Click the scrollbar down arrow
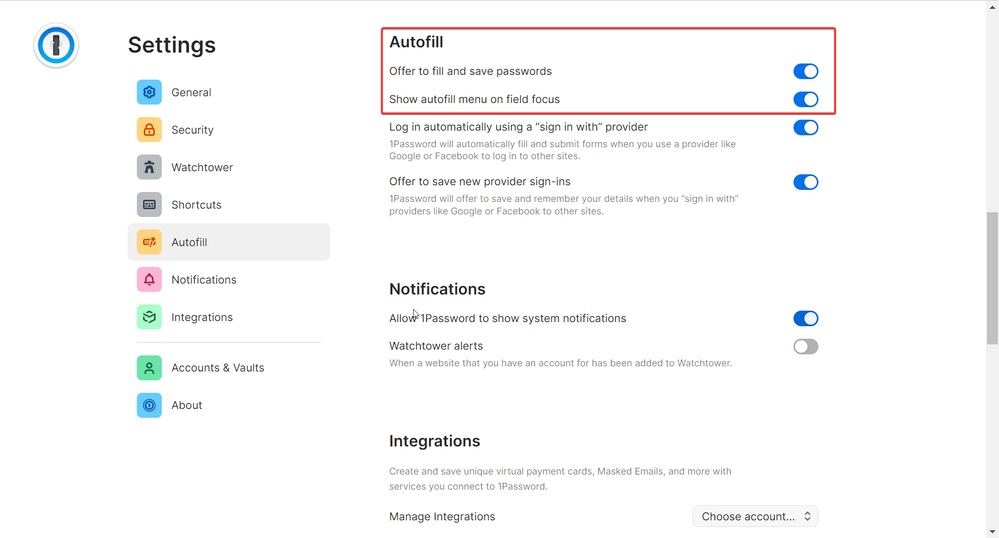Image resolution: width=999 pixels, height=538 pixels. [x=992, y=531]
